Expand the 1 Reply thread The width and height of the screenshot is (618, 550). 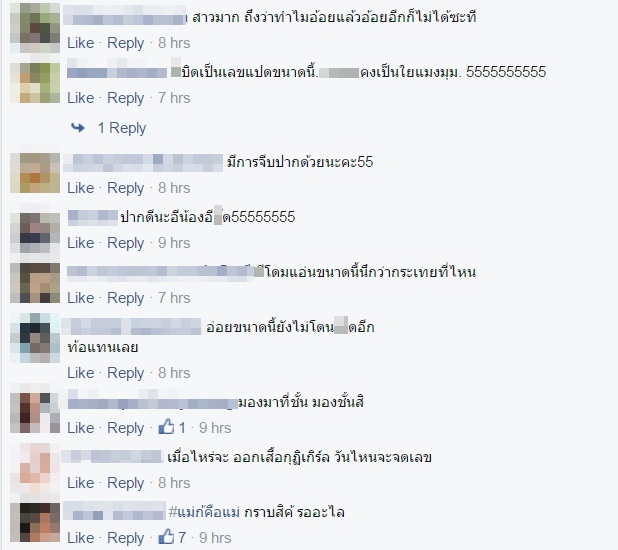pos(122,128)
